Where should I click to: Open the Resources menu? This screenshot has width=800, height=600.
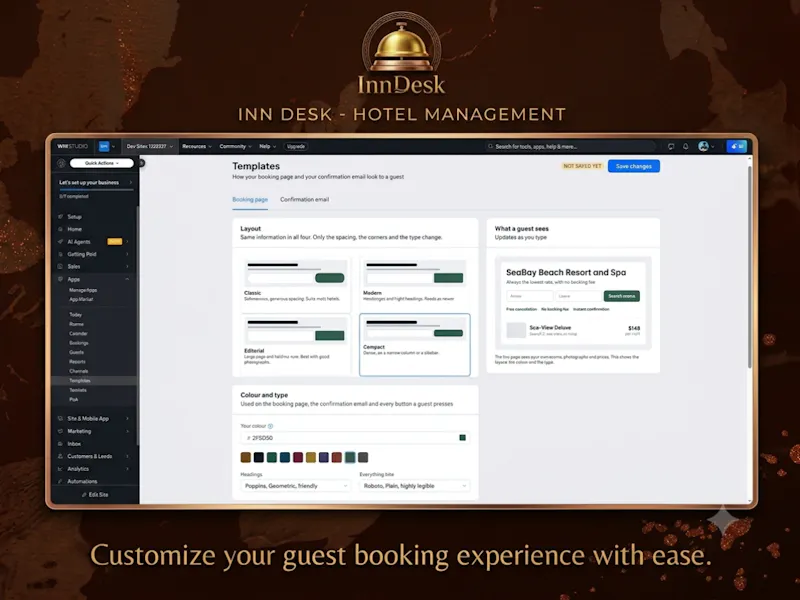pos(197,146)
